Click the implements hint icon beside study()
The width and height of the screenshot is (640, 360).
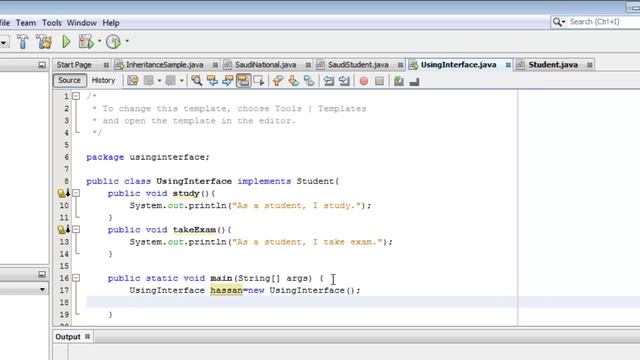click(x=63, y=193)
